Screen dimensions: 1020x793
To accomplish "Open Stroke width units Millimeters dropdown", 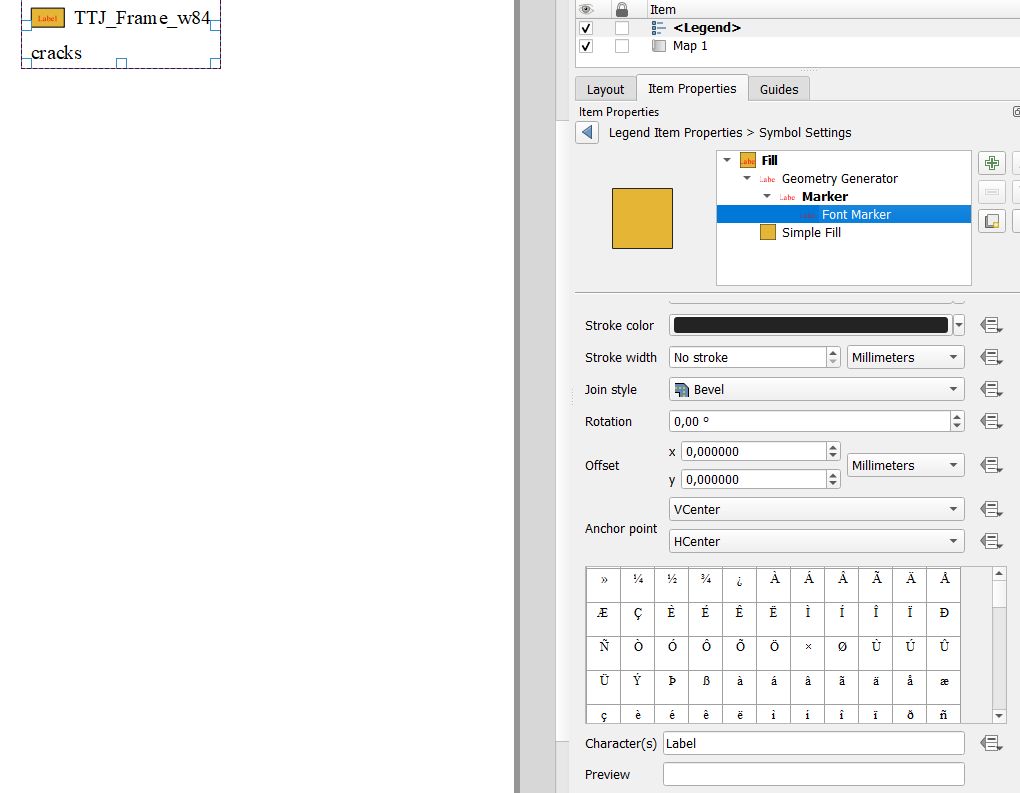I will click(905, 357).
